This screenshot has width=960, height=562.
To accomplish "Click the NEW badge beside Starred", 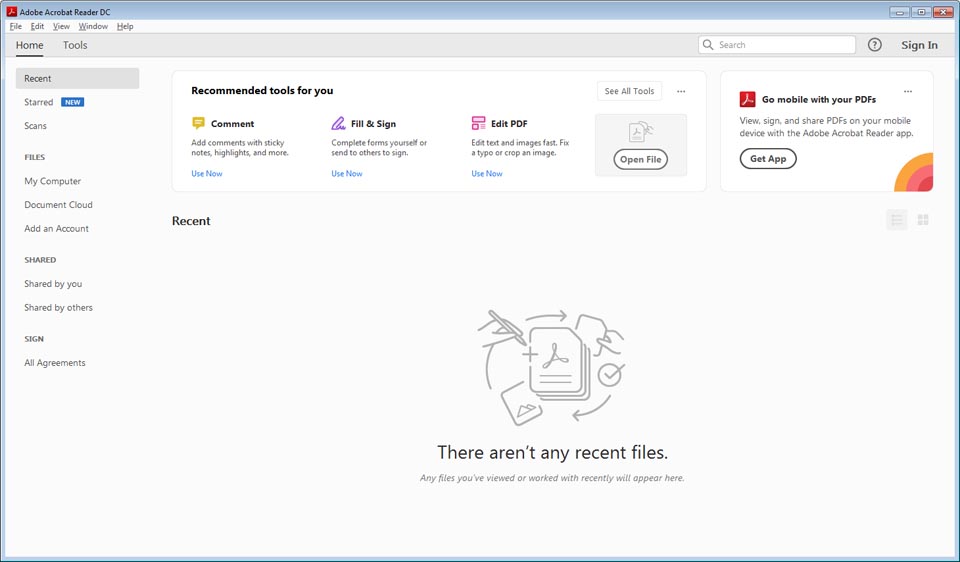I will coord(73,102).
